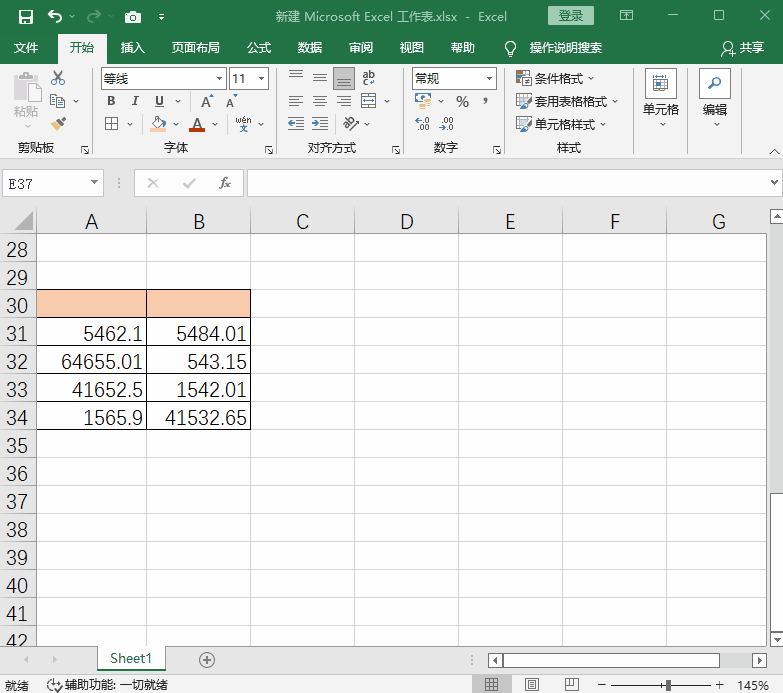
Task: Click the 共享 share button
Action: click(743, 48)
